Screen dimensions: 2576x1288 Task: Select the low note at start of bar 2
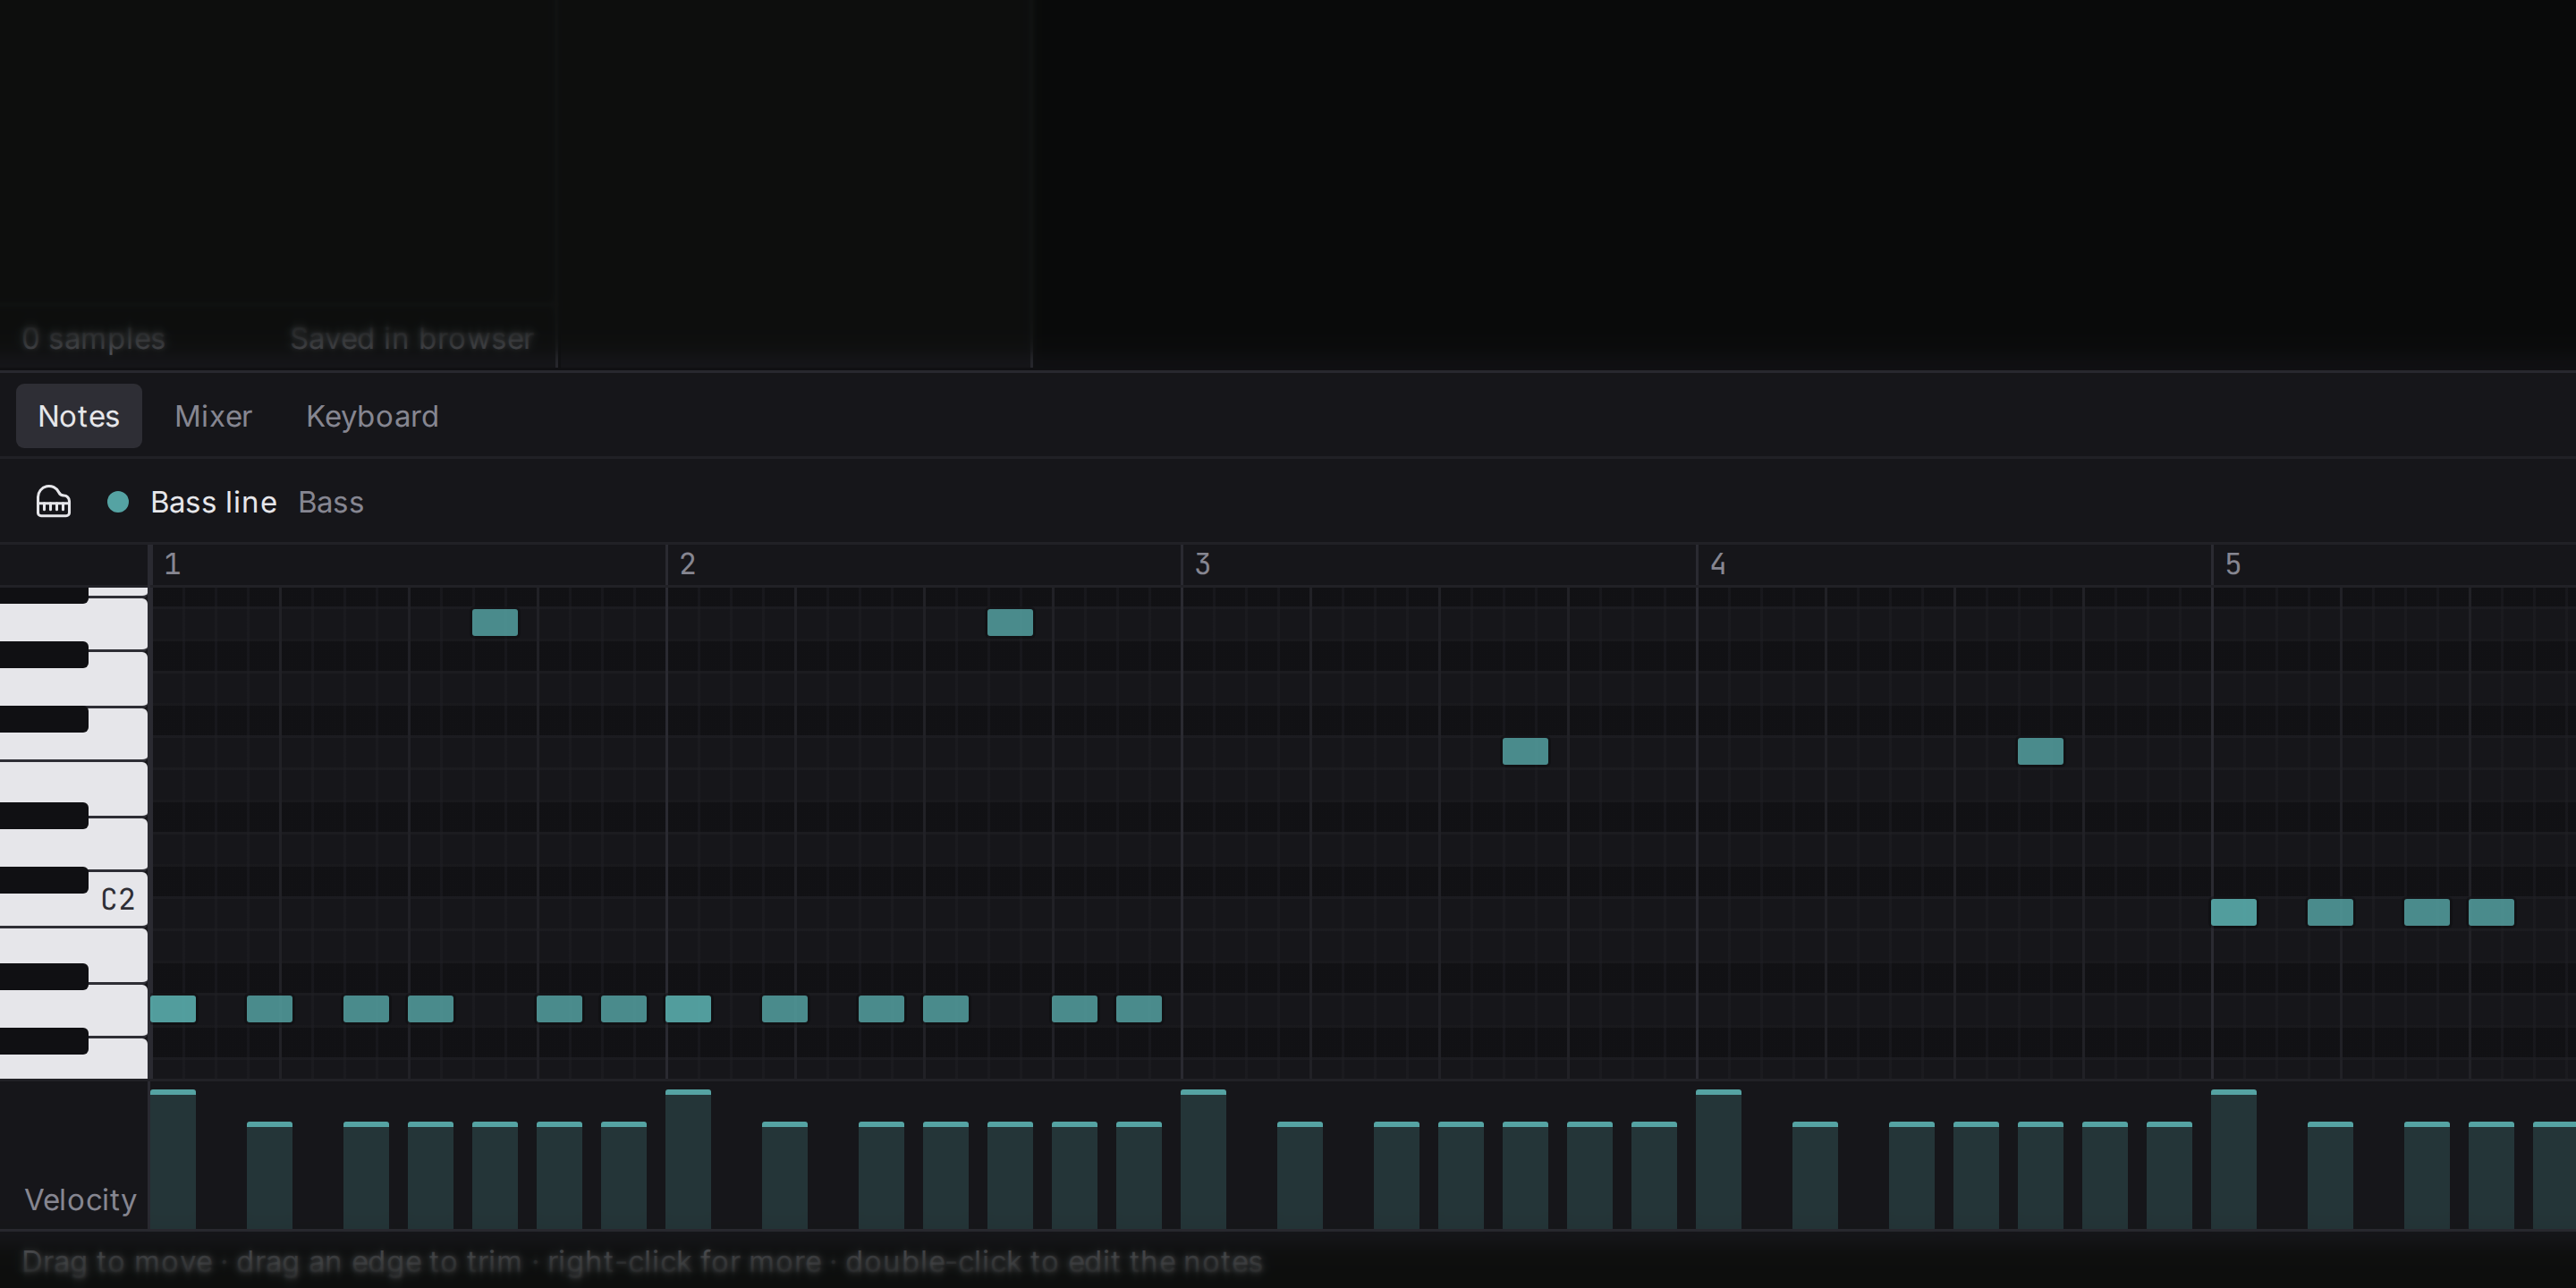click(x=688, y=1009)
